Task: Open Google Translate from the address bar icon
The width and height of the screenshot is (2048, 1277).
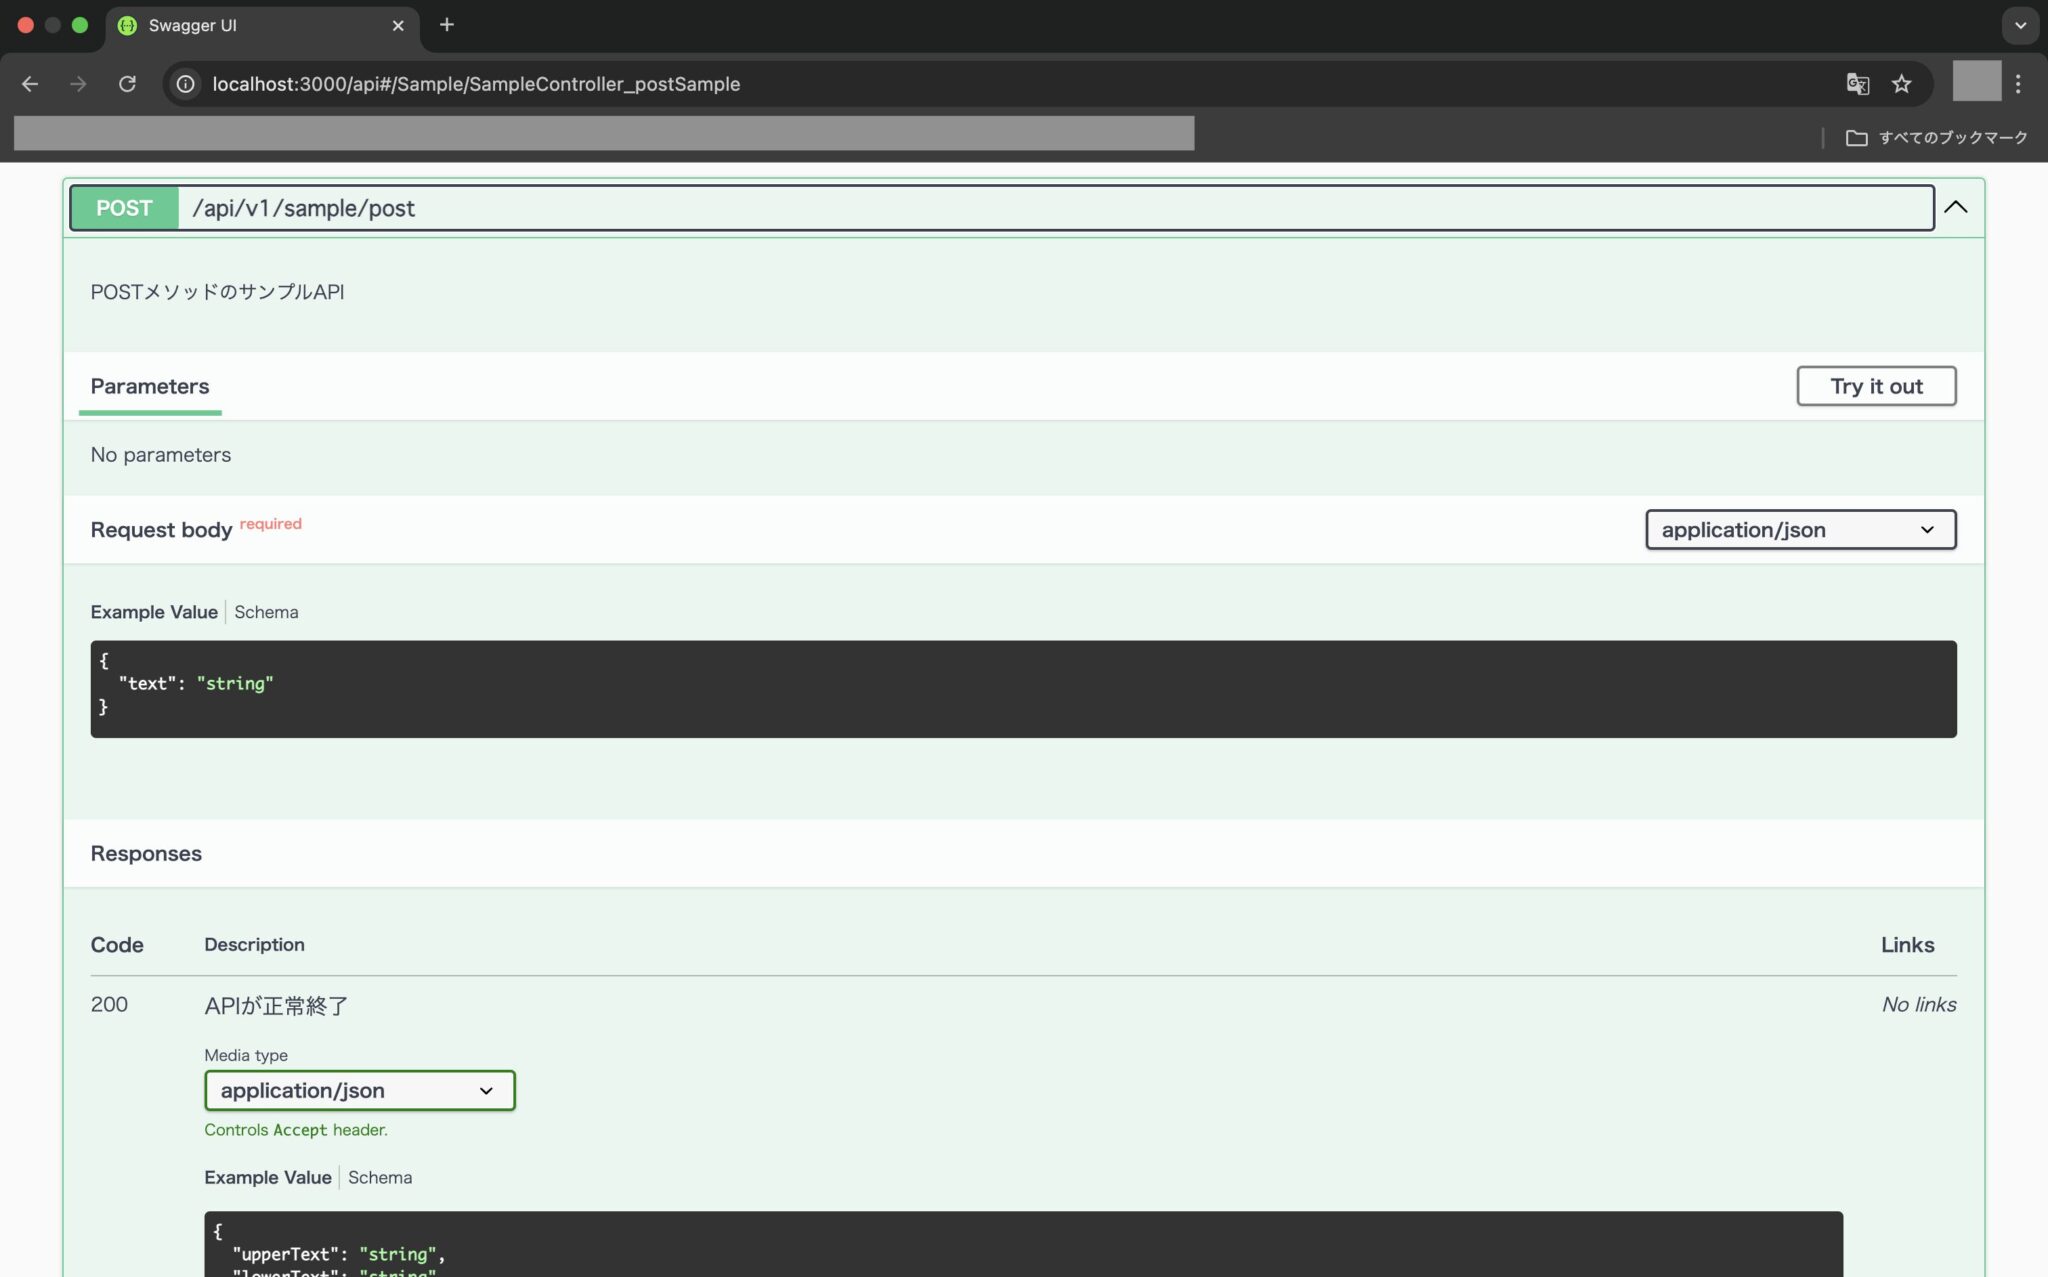Action: (1858, 84)
